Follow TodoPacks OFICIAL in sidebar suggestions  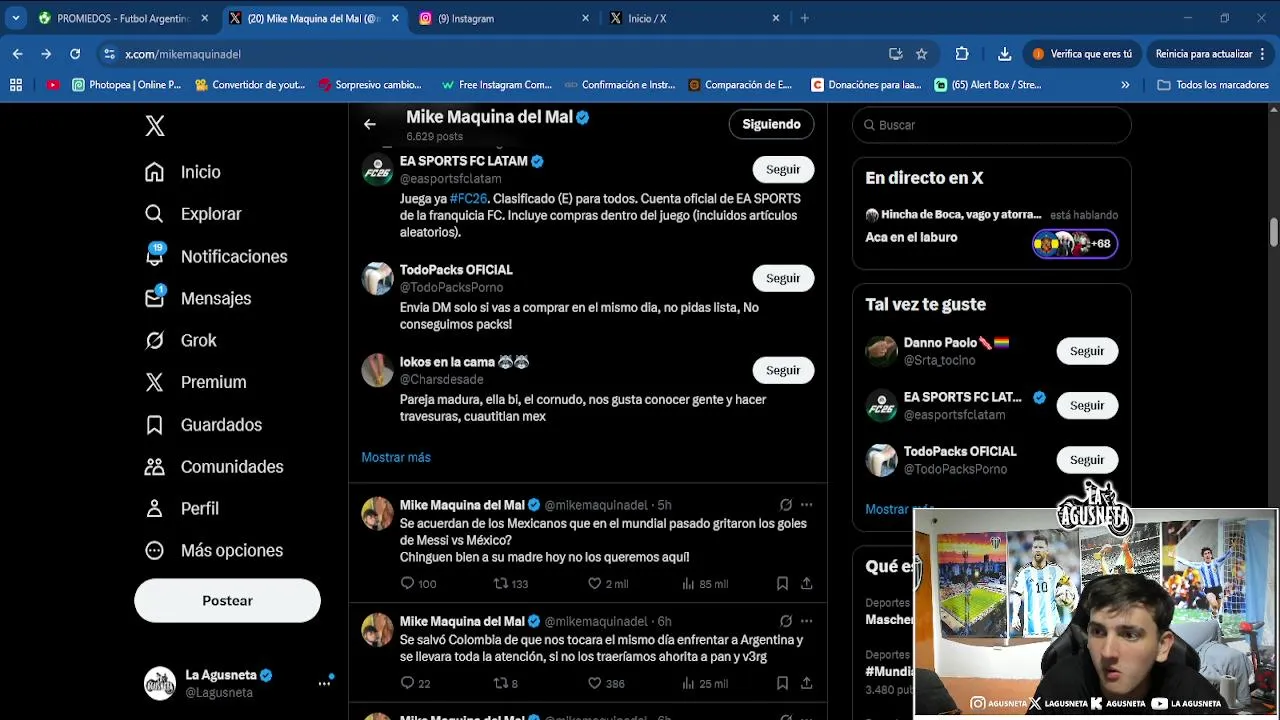1087,460
